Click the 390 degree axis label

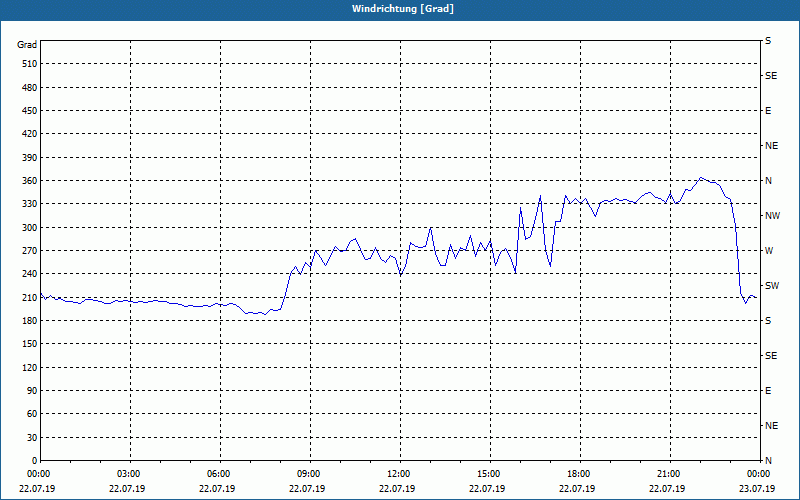(x=29, y=157)
